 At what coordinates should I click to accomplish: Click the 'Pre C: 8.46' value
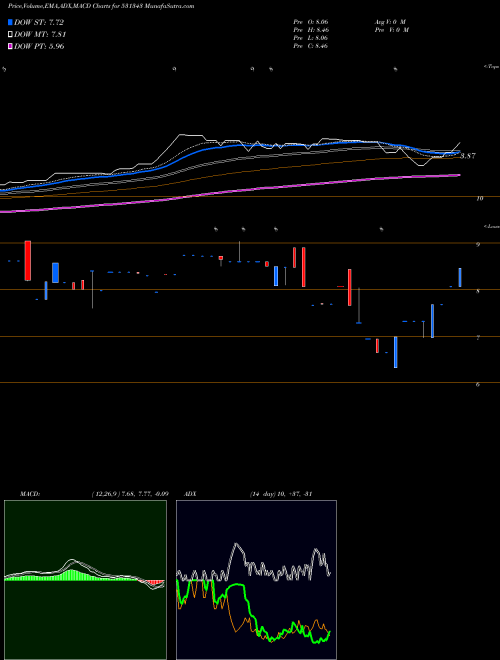pyautogui.click(x=311, y=46)
